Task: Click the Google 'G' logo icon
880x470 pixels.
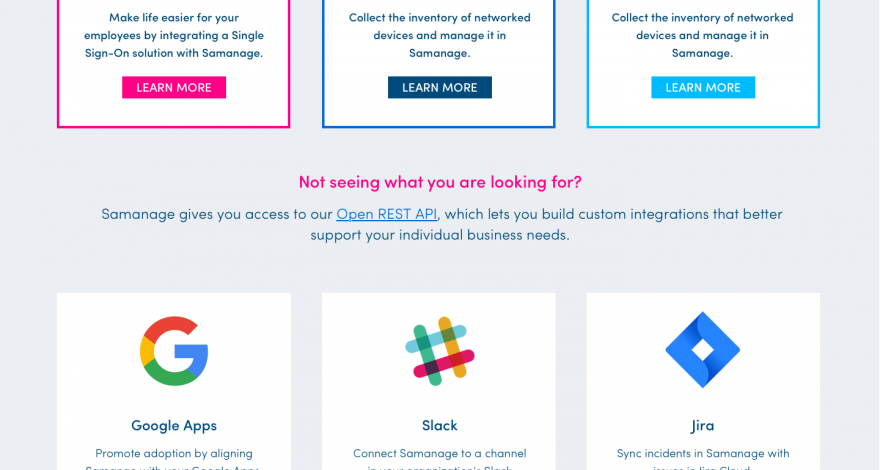Action: [x=174, y=351]
